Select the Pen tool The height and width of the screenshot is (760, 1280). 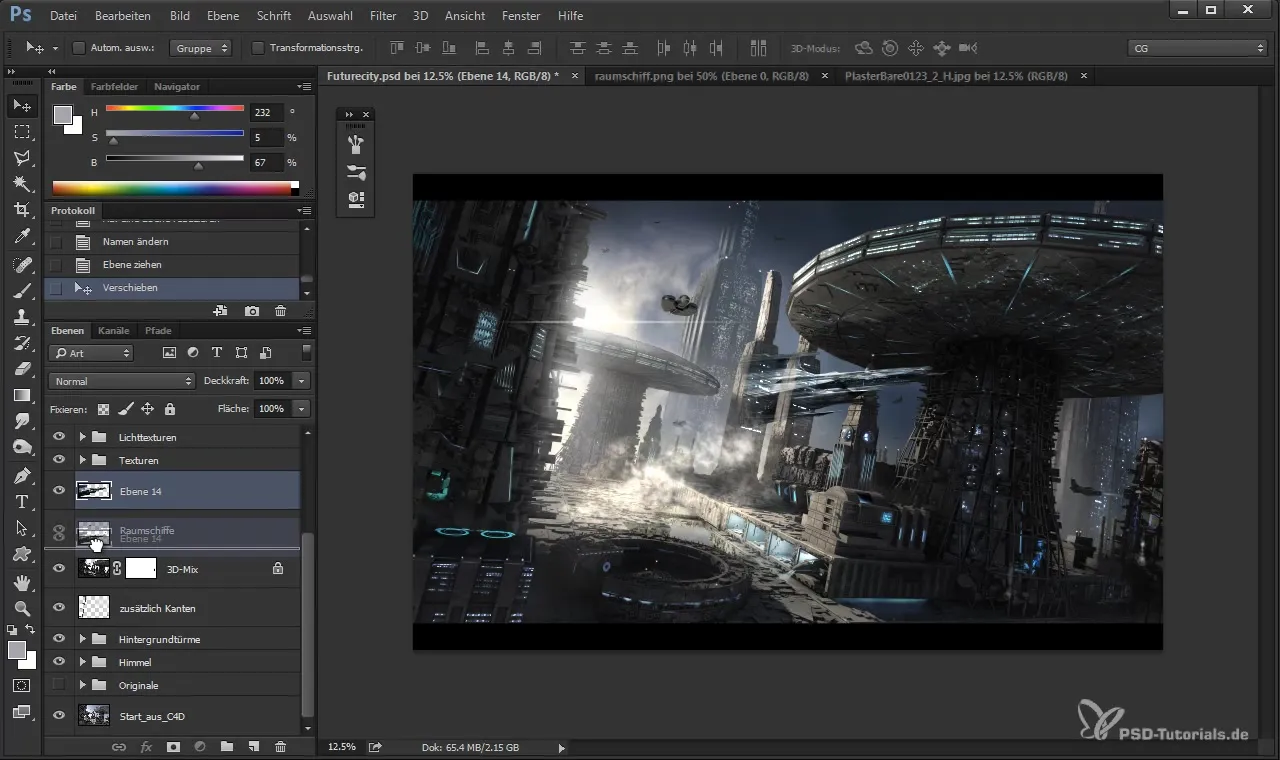[x=22, y=475]
